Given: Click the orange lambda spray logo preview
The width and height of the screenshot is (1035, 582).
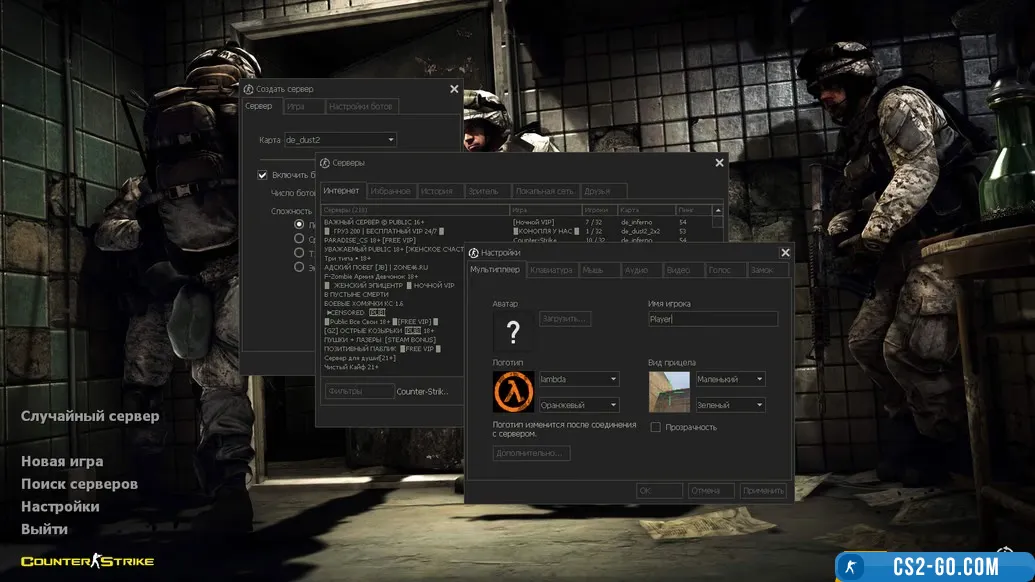Looking at the screenshot, I should (x=514, y=392).
